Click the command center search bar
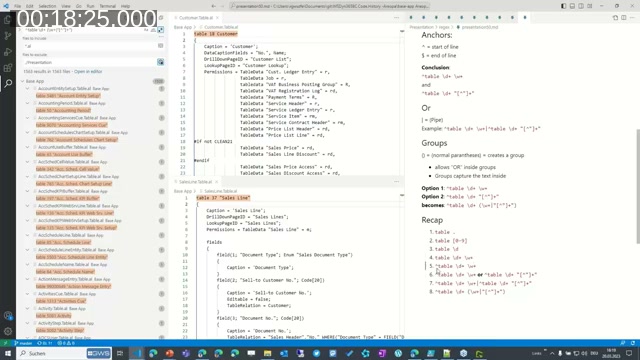Viewport: 640px width, 360px height. (x=330, y=6)
